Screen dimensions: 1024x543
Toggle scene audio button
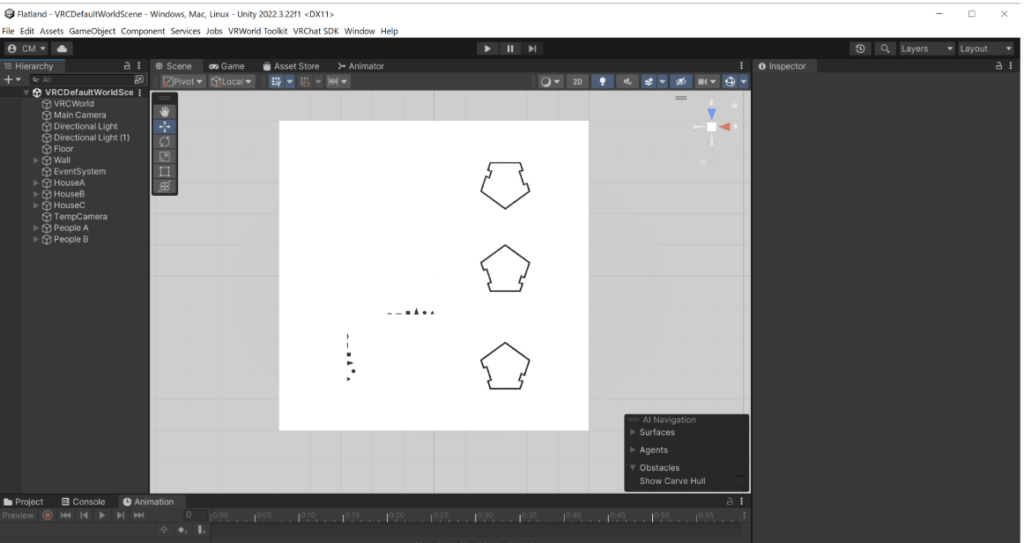click(x=627, y=82)
